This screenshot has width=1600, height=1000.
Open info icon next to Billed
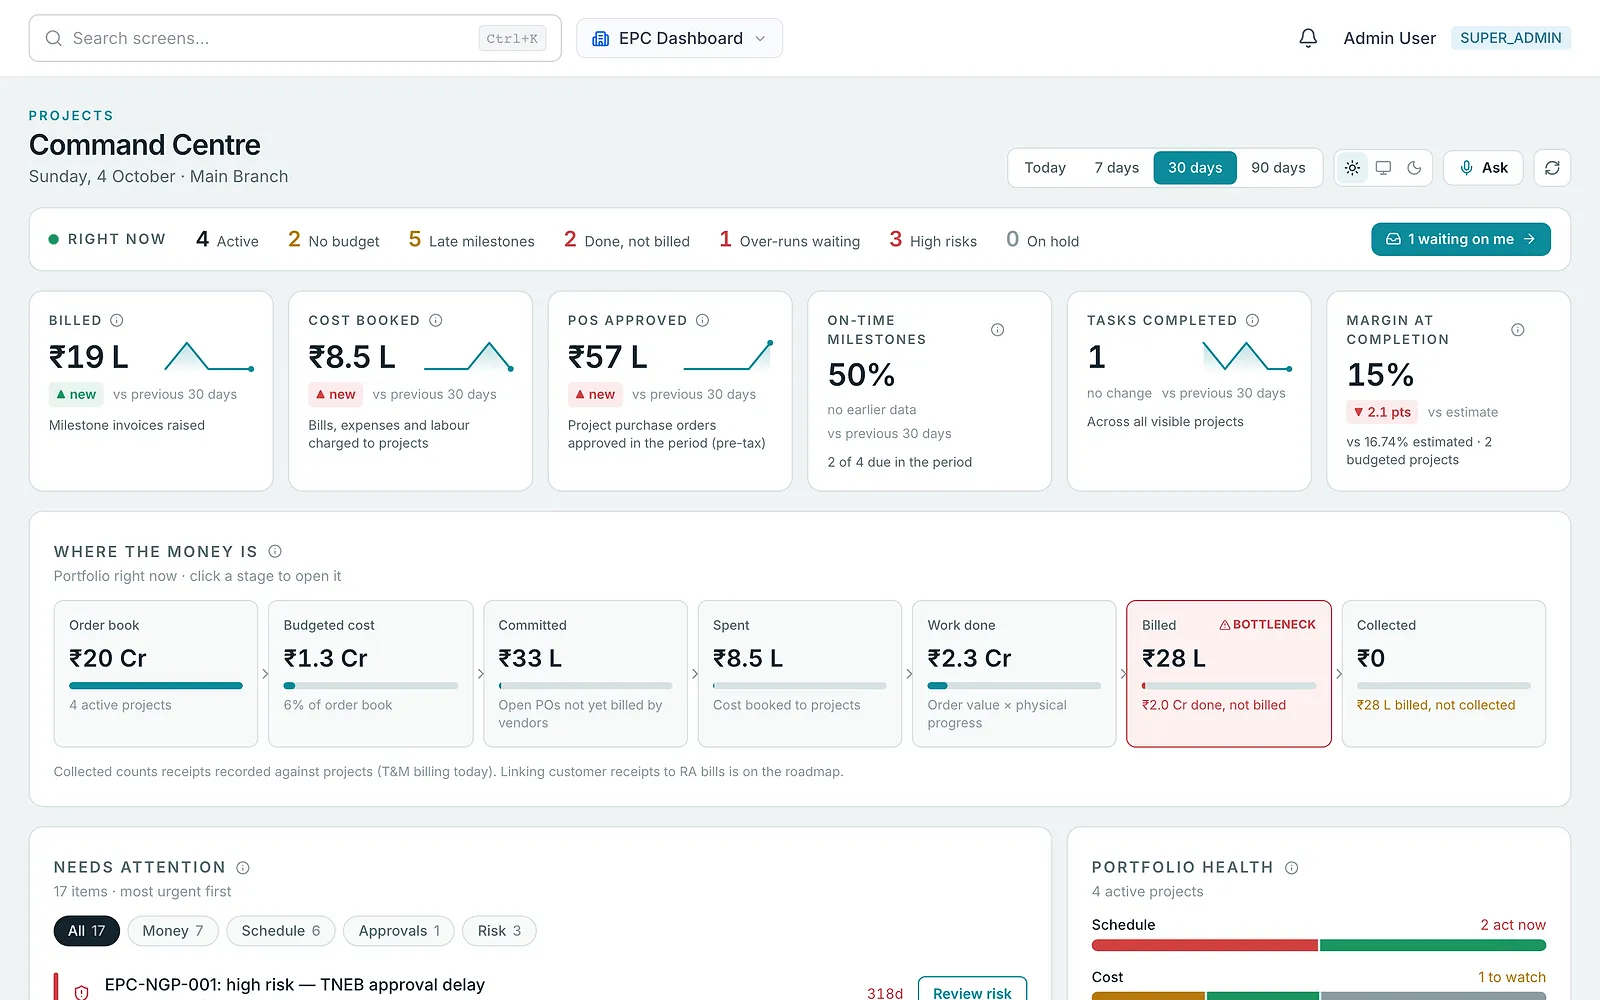point(117,320)
